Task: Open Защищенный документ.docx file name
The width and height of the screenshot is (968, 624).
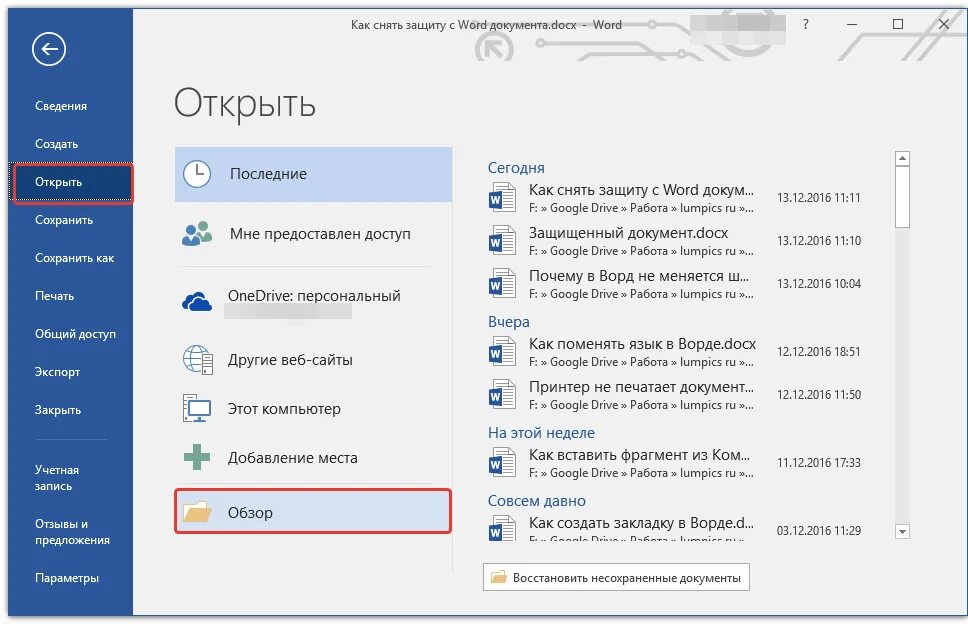Action: pyautogui.click(x=628, y=233)
